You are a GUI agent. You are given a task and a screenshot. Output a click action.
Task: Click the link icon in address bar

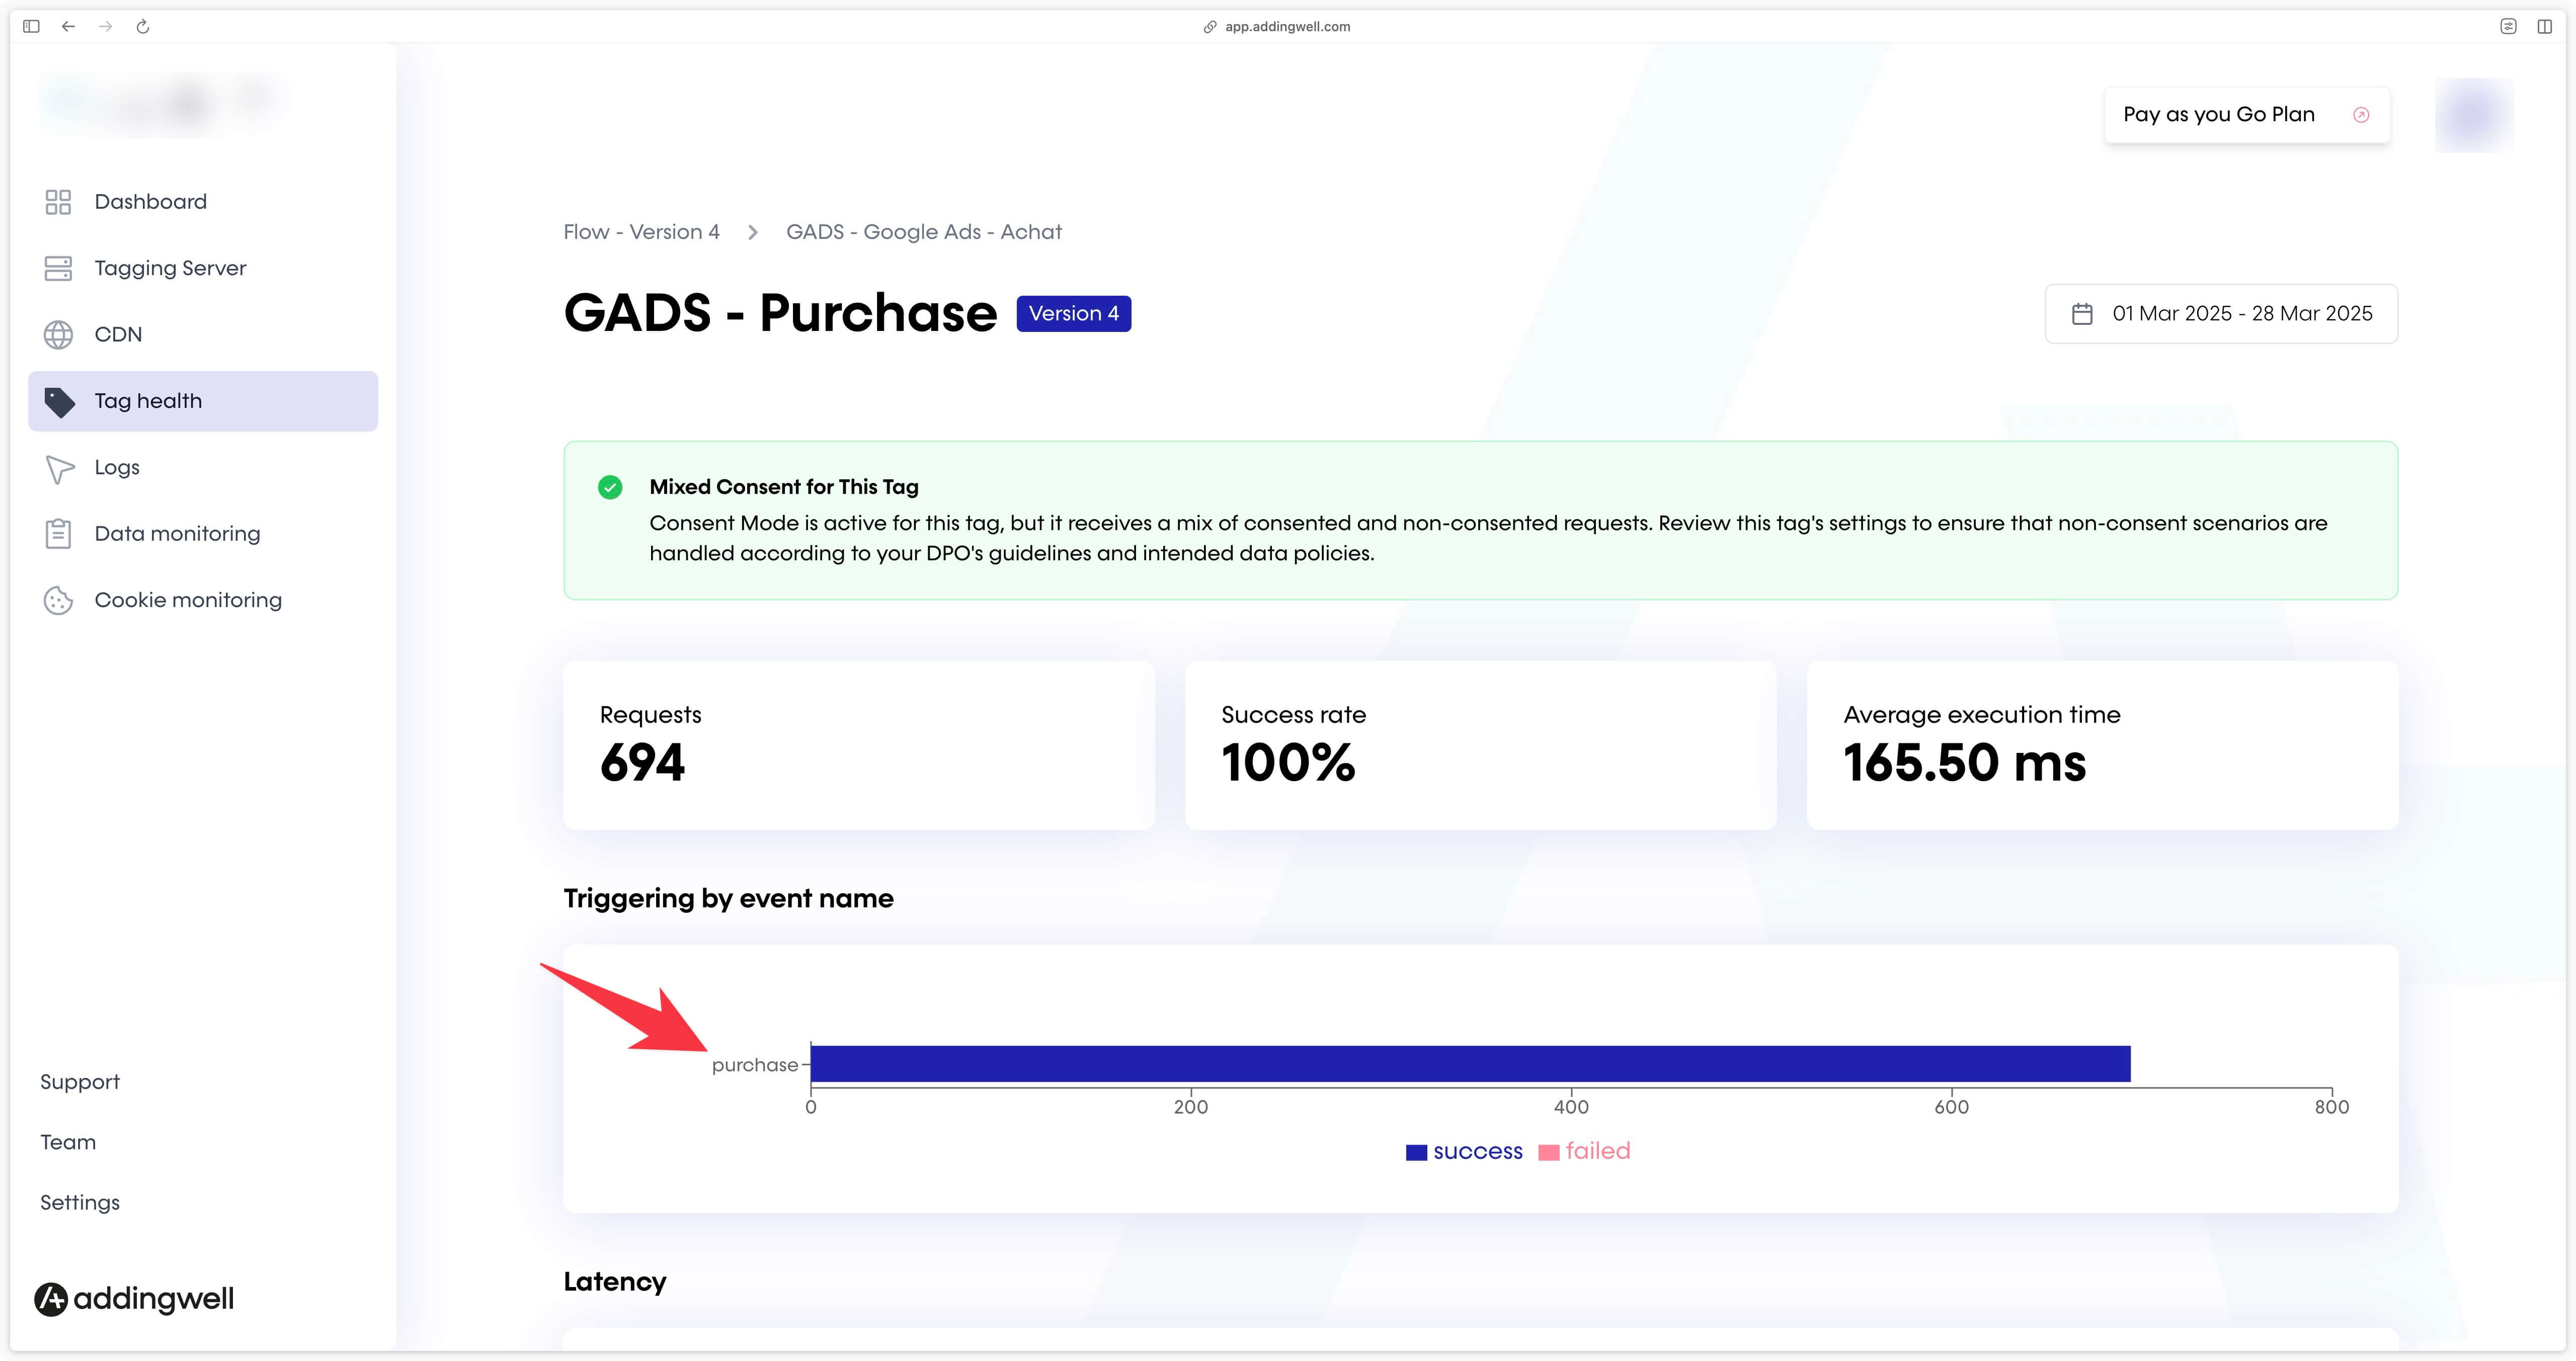[1210, 27]
